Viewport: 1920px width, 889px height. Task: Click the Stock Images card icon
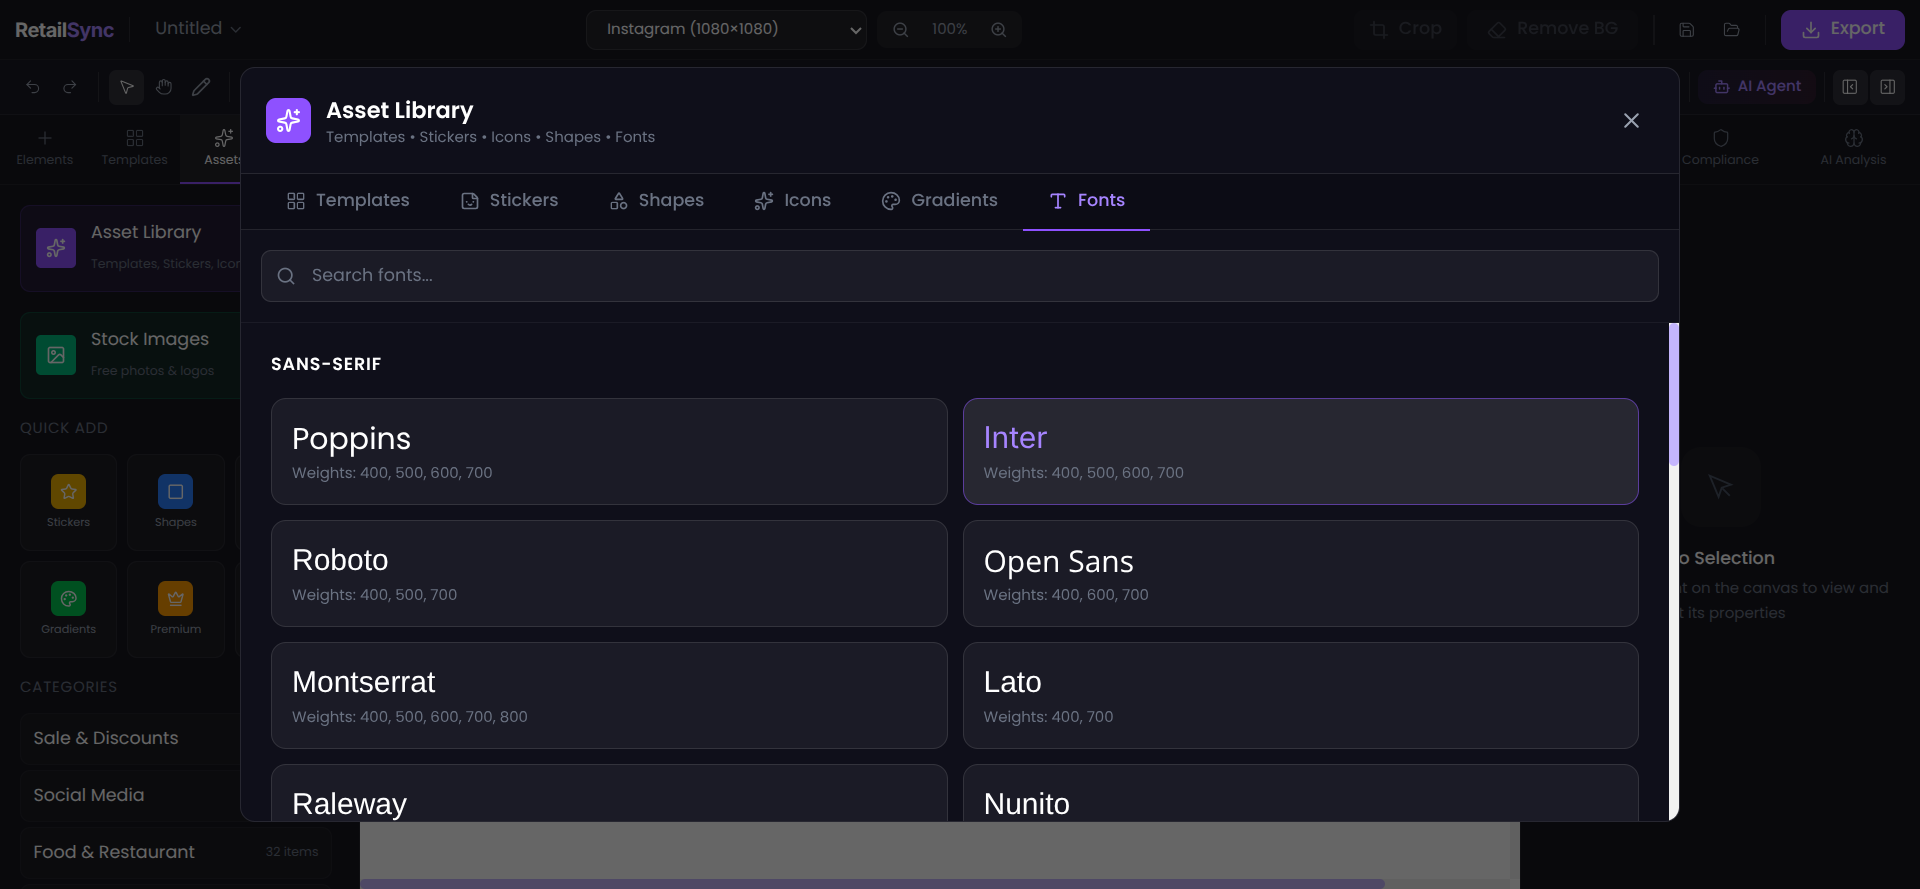click(x=56, y=355)
